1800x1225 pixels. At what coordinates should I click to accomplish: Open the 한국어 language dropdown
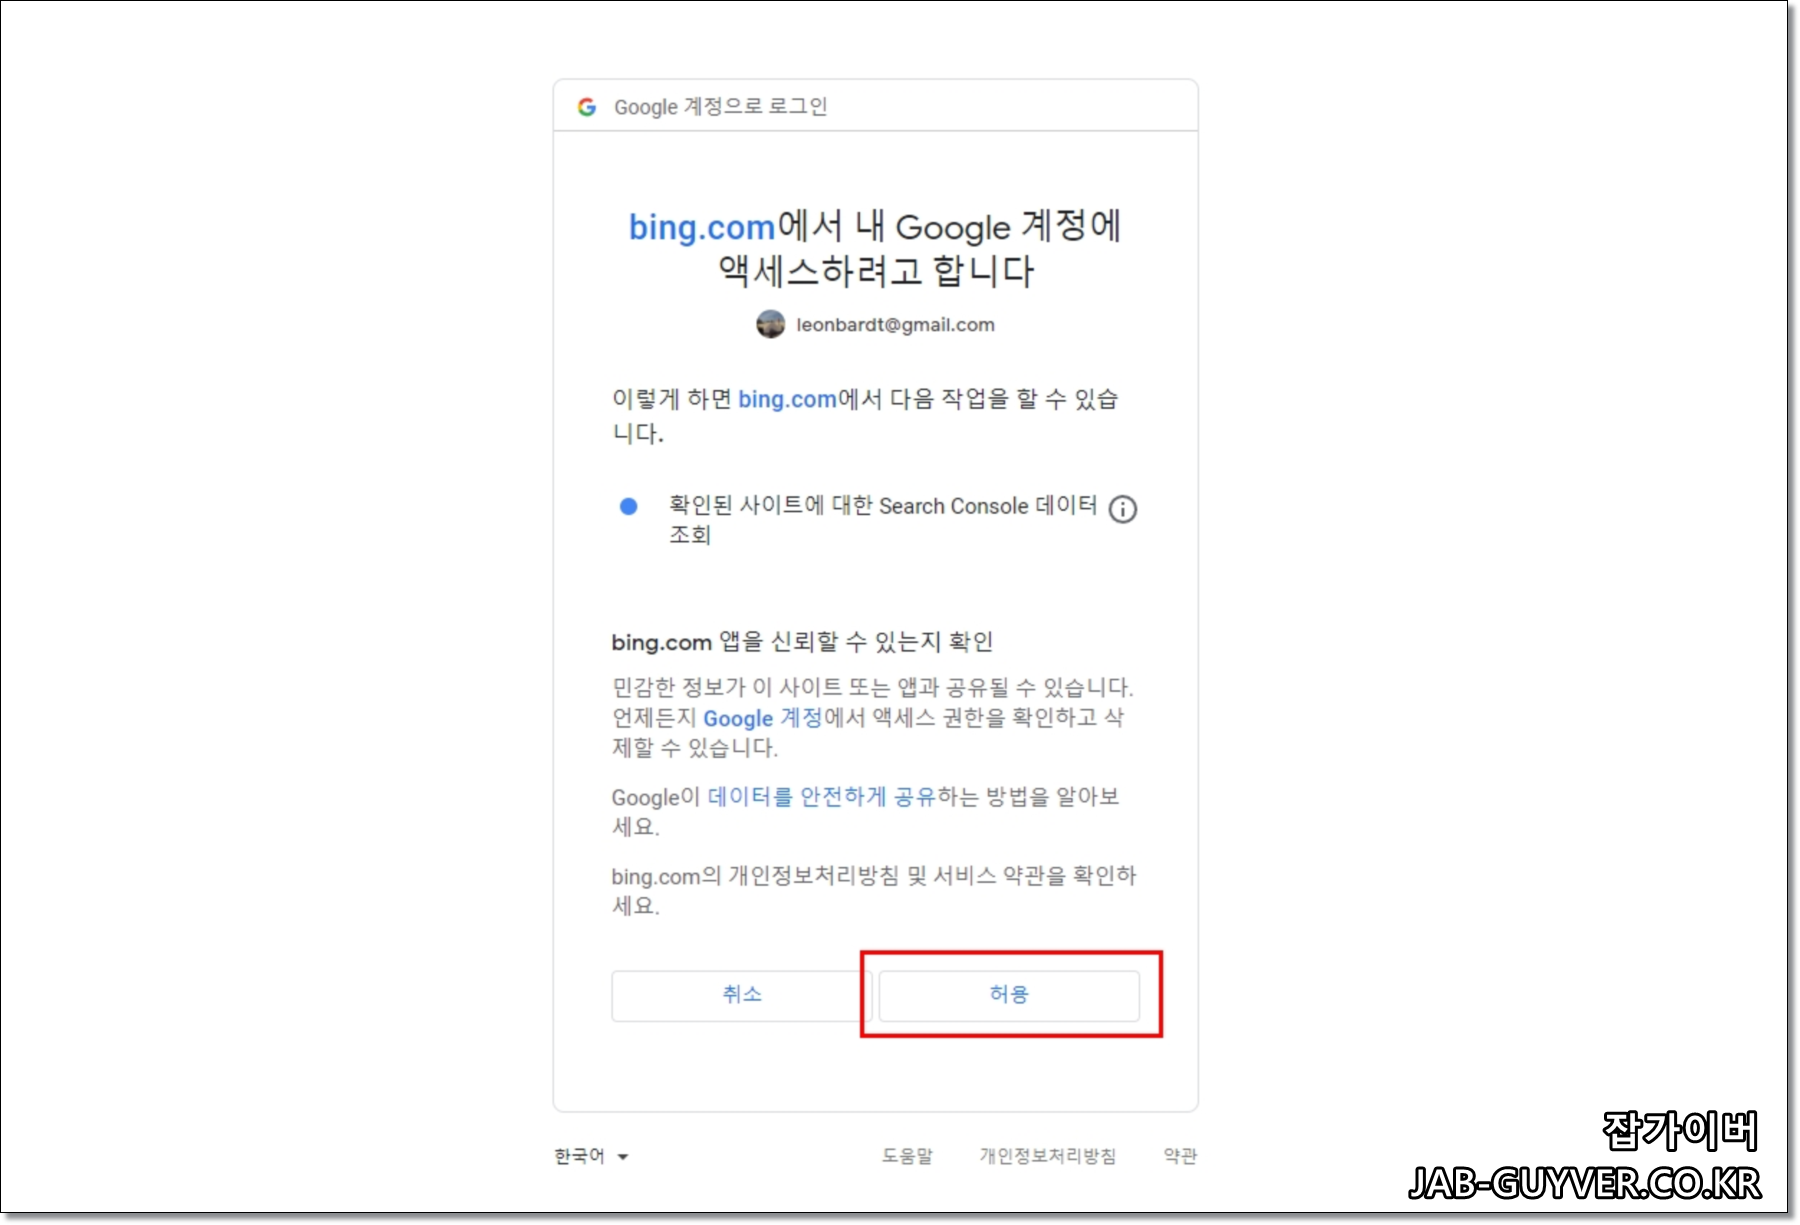(x=591, y=1156)
